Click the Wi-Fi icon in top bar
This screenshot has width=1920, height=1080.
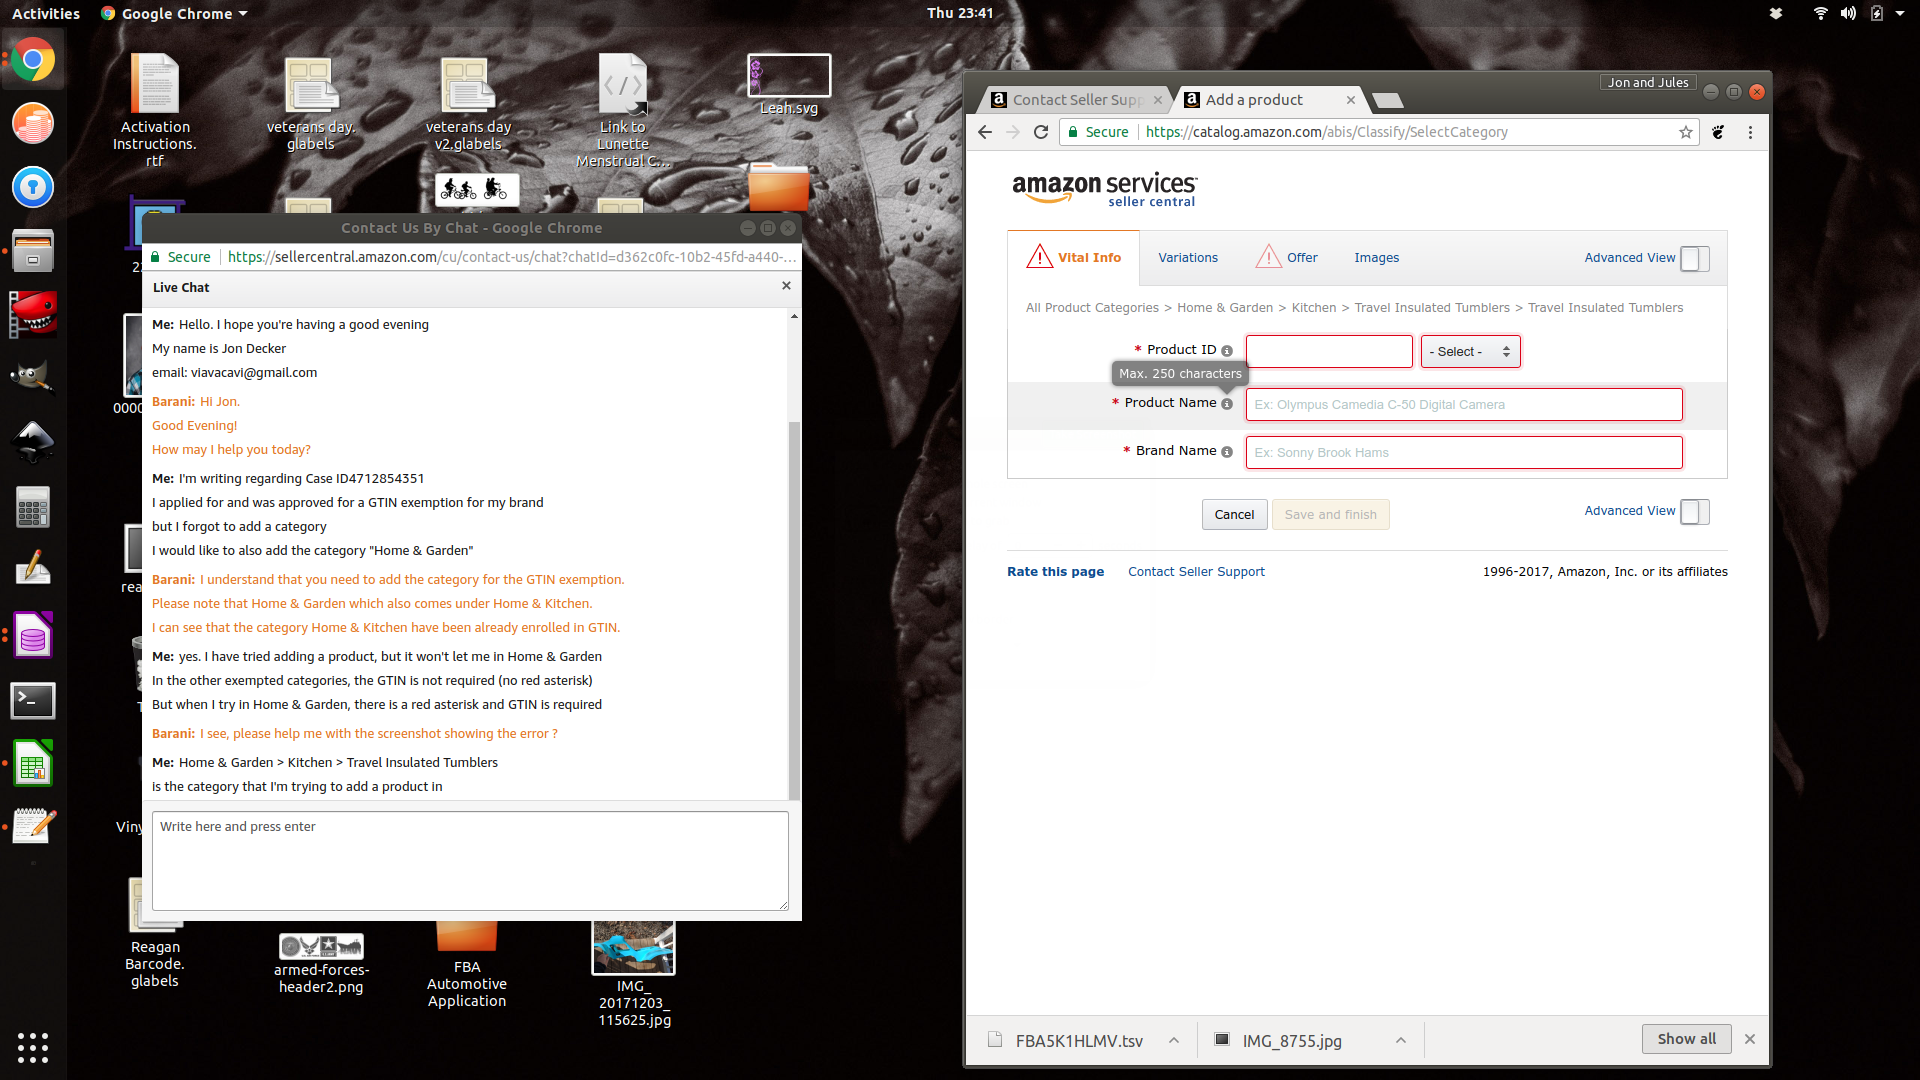tap(1821, 13)
